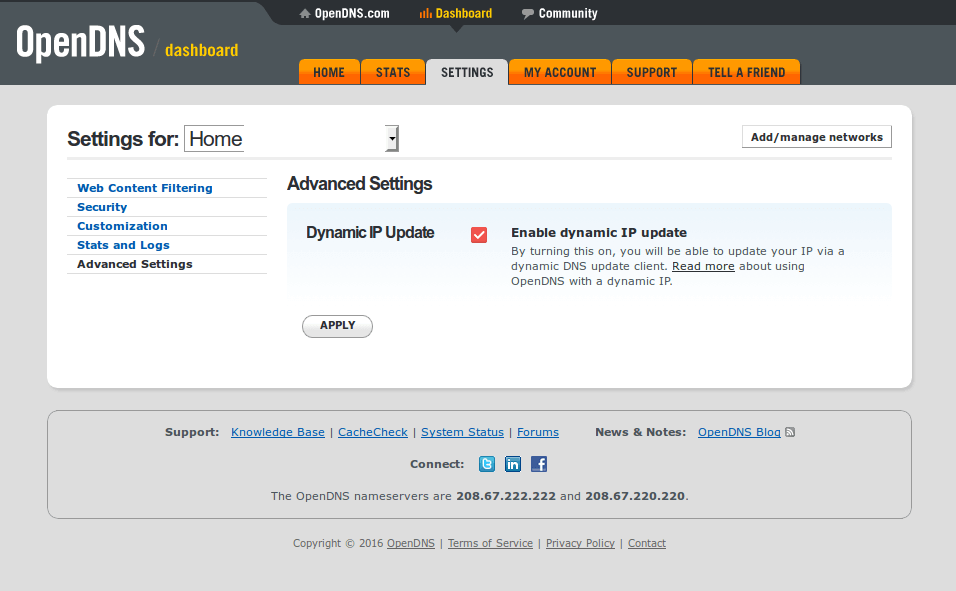Select the SETTINGS tab
This screenshot has width=956, height=591.
point(467,73)
